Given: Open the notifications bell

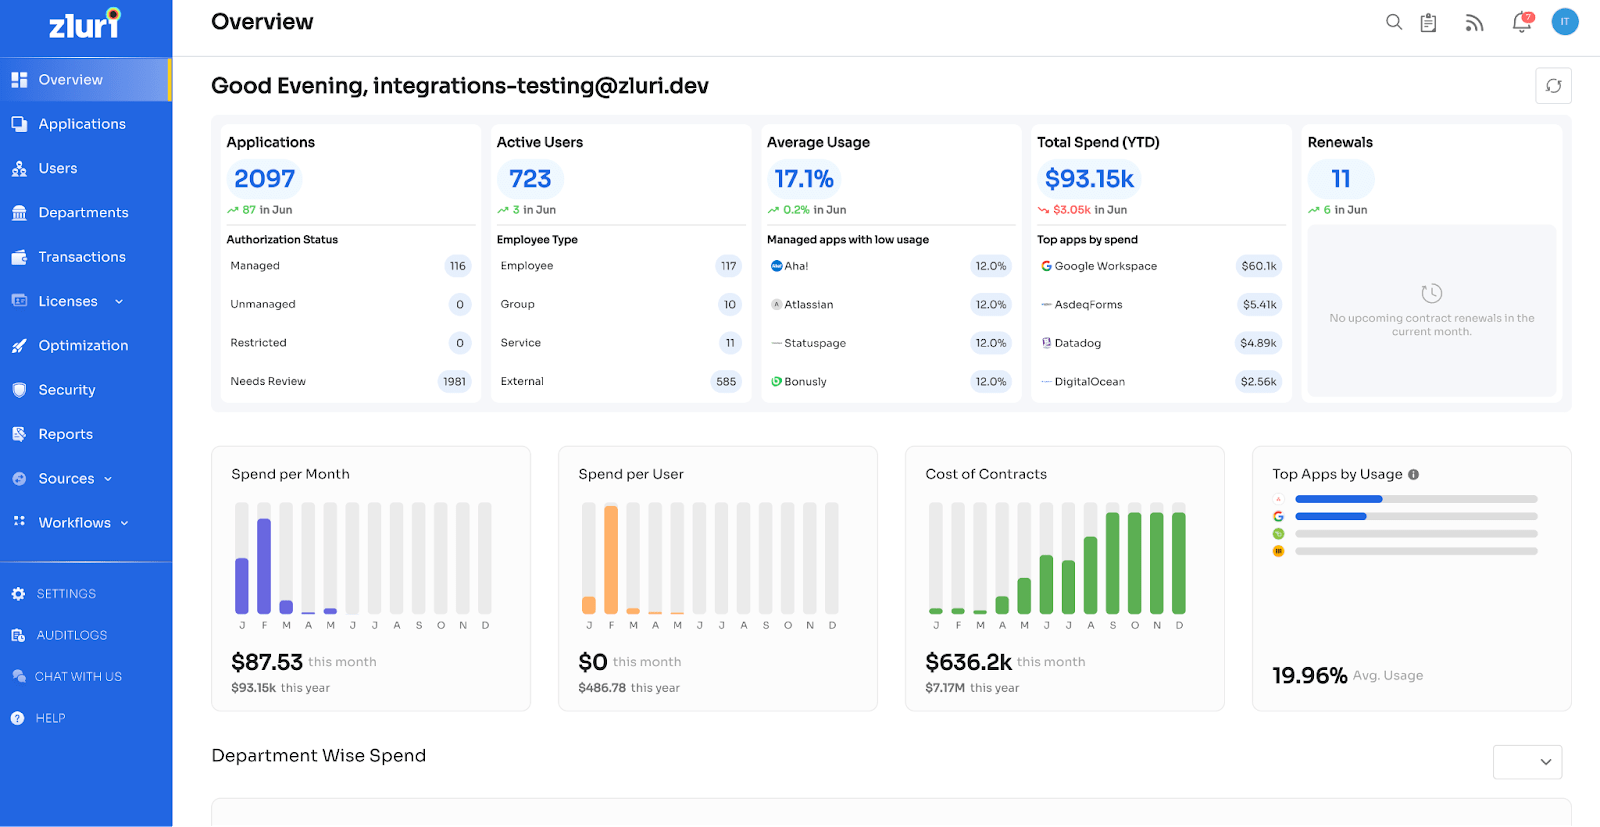Looking at the screenshot, I should [1521, 22].
